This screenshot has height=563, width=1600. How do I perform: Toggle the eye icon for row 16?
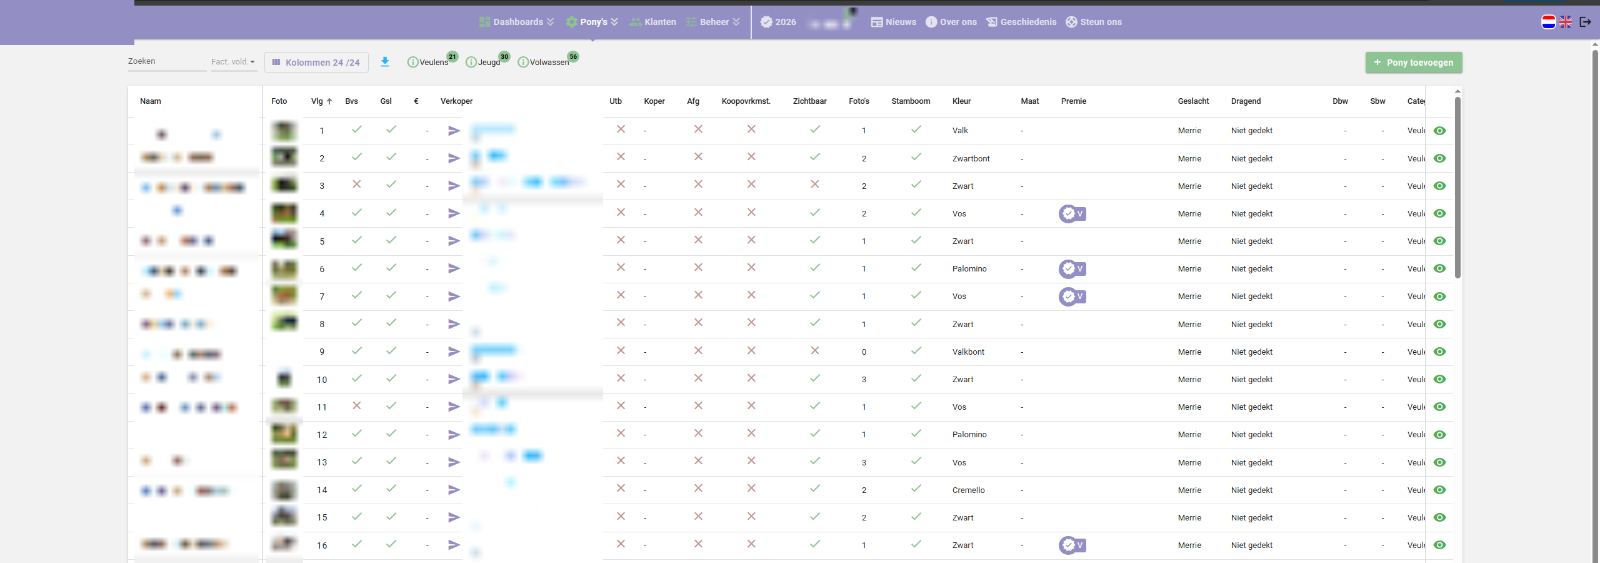click(1440, 545)
